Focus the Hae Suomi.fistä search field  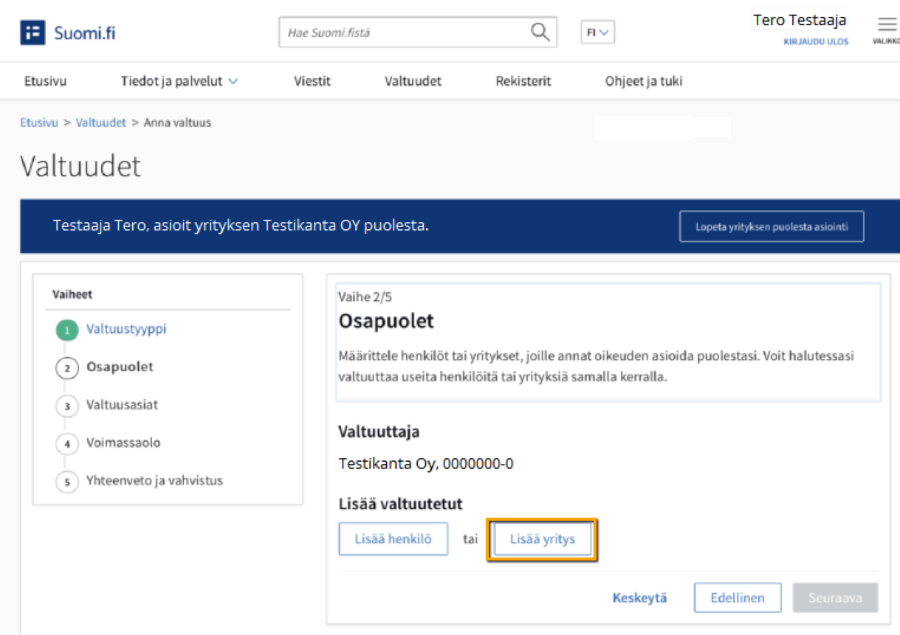pos(405,33)
